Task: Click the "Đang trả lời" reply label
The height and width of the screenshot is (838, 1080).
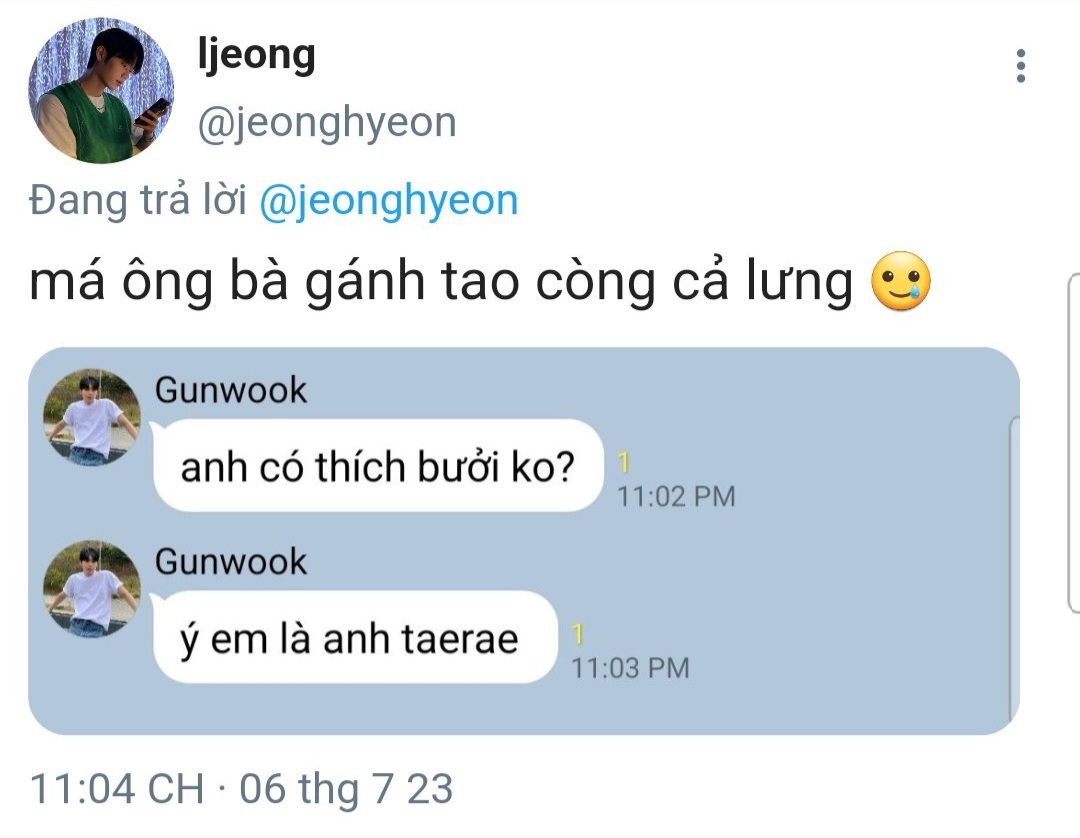Action: pyautogui.click(x=138, y=200)
